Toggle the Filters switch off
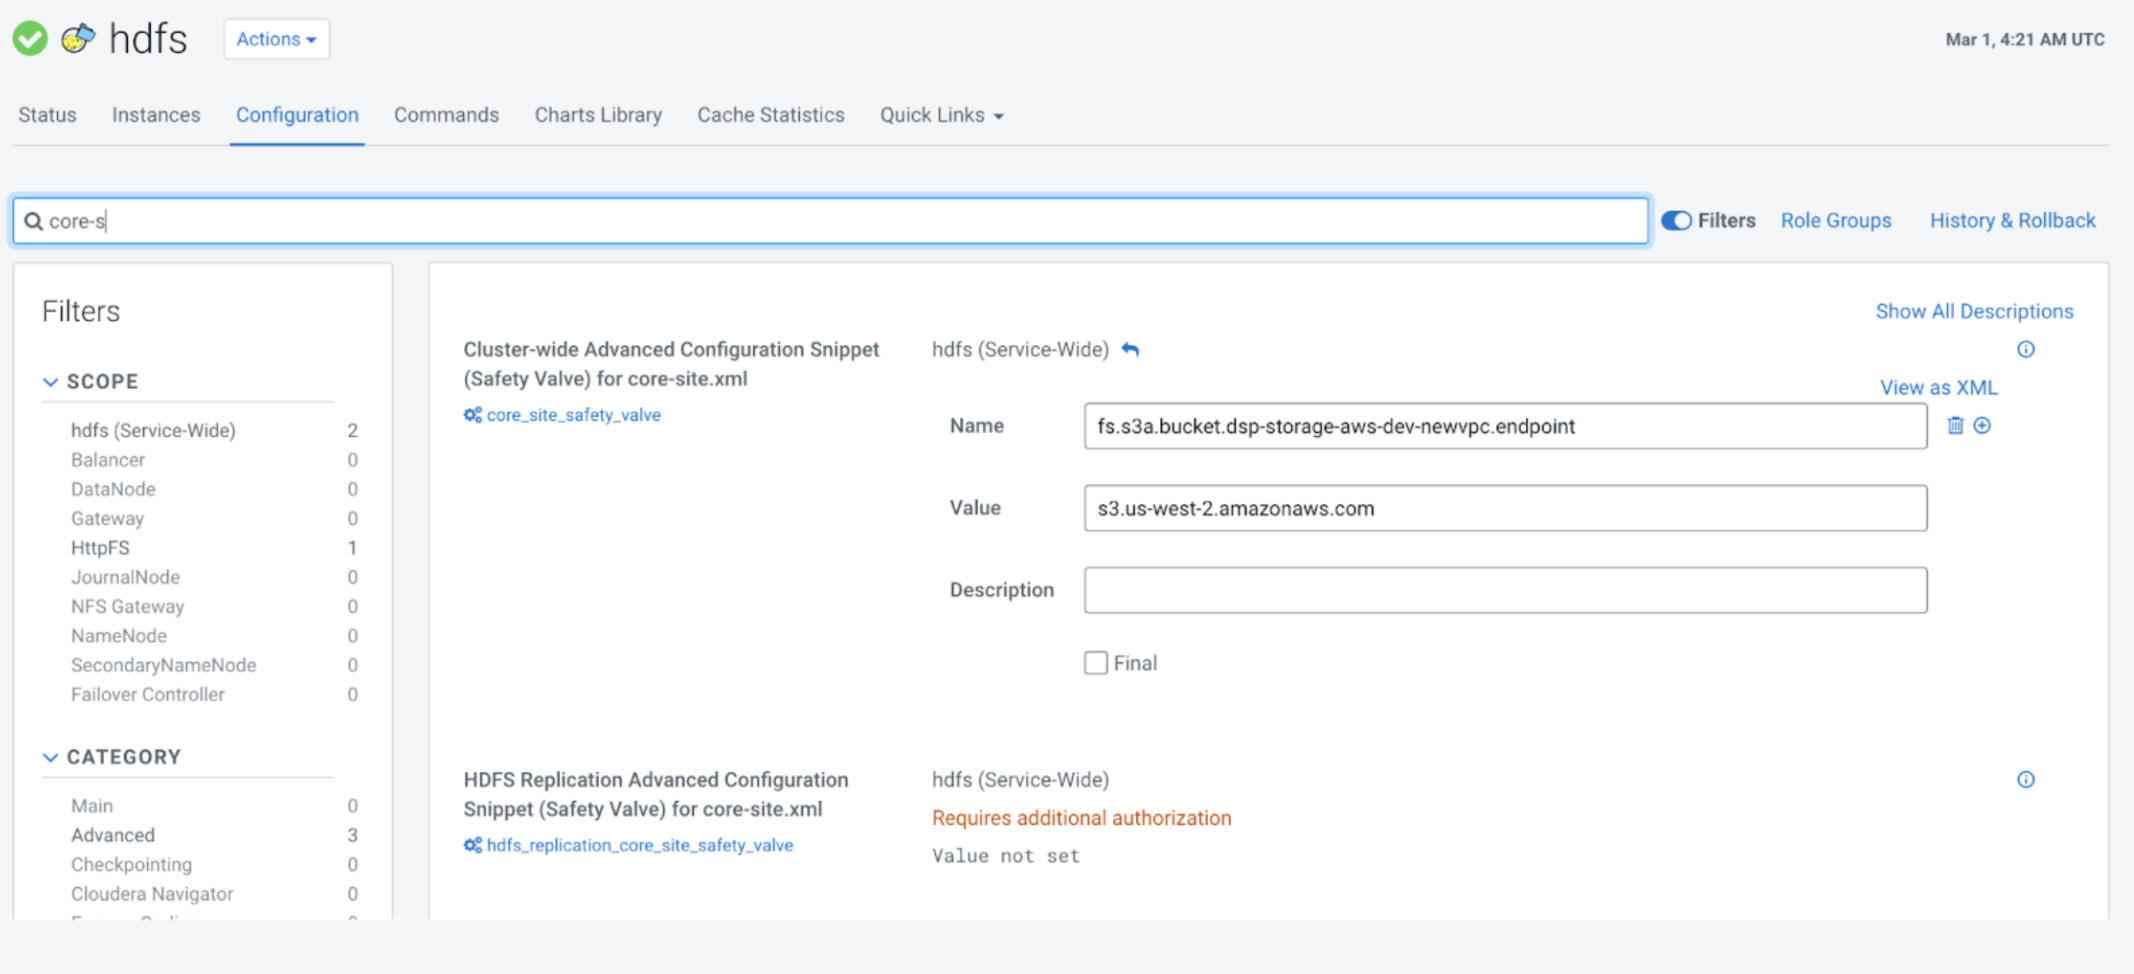Image resolution: width=2134 pixels, height=974 pixels. [x=1676, y=221]
